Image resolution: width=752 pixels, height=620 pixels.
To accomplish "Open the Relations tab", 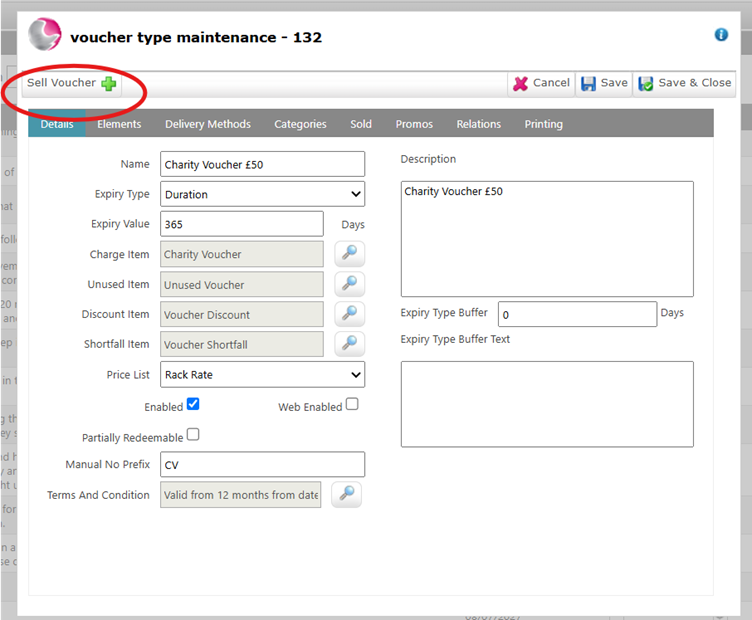I will 479,124.
